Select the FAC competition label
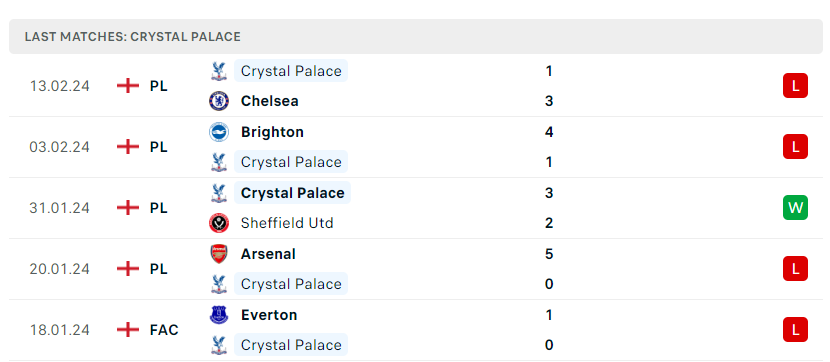Viewport: 830px width, 362px height. point(164,330)
